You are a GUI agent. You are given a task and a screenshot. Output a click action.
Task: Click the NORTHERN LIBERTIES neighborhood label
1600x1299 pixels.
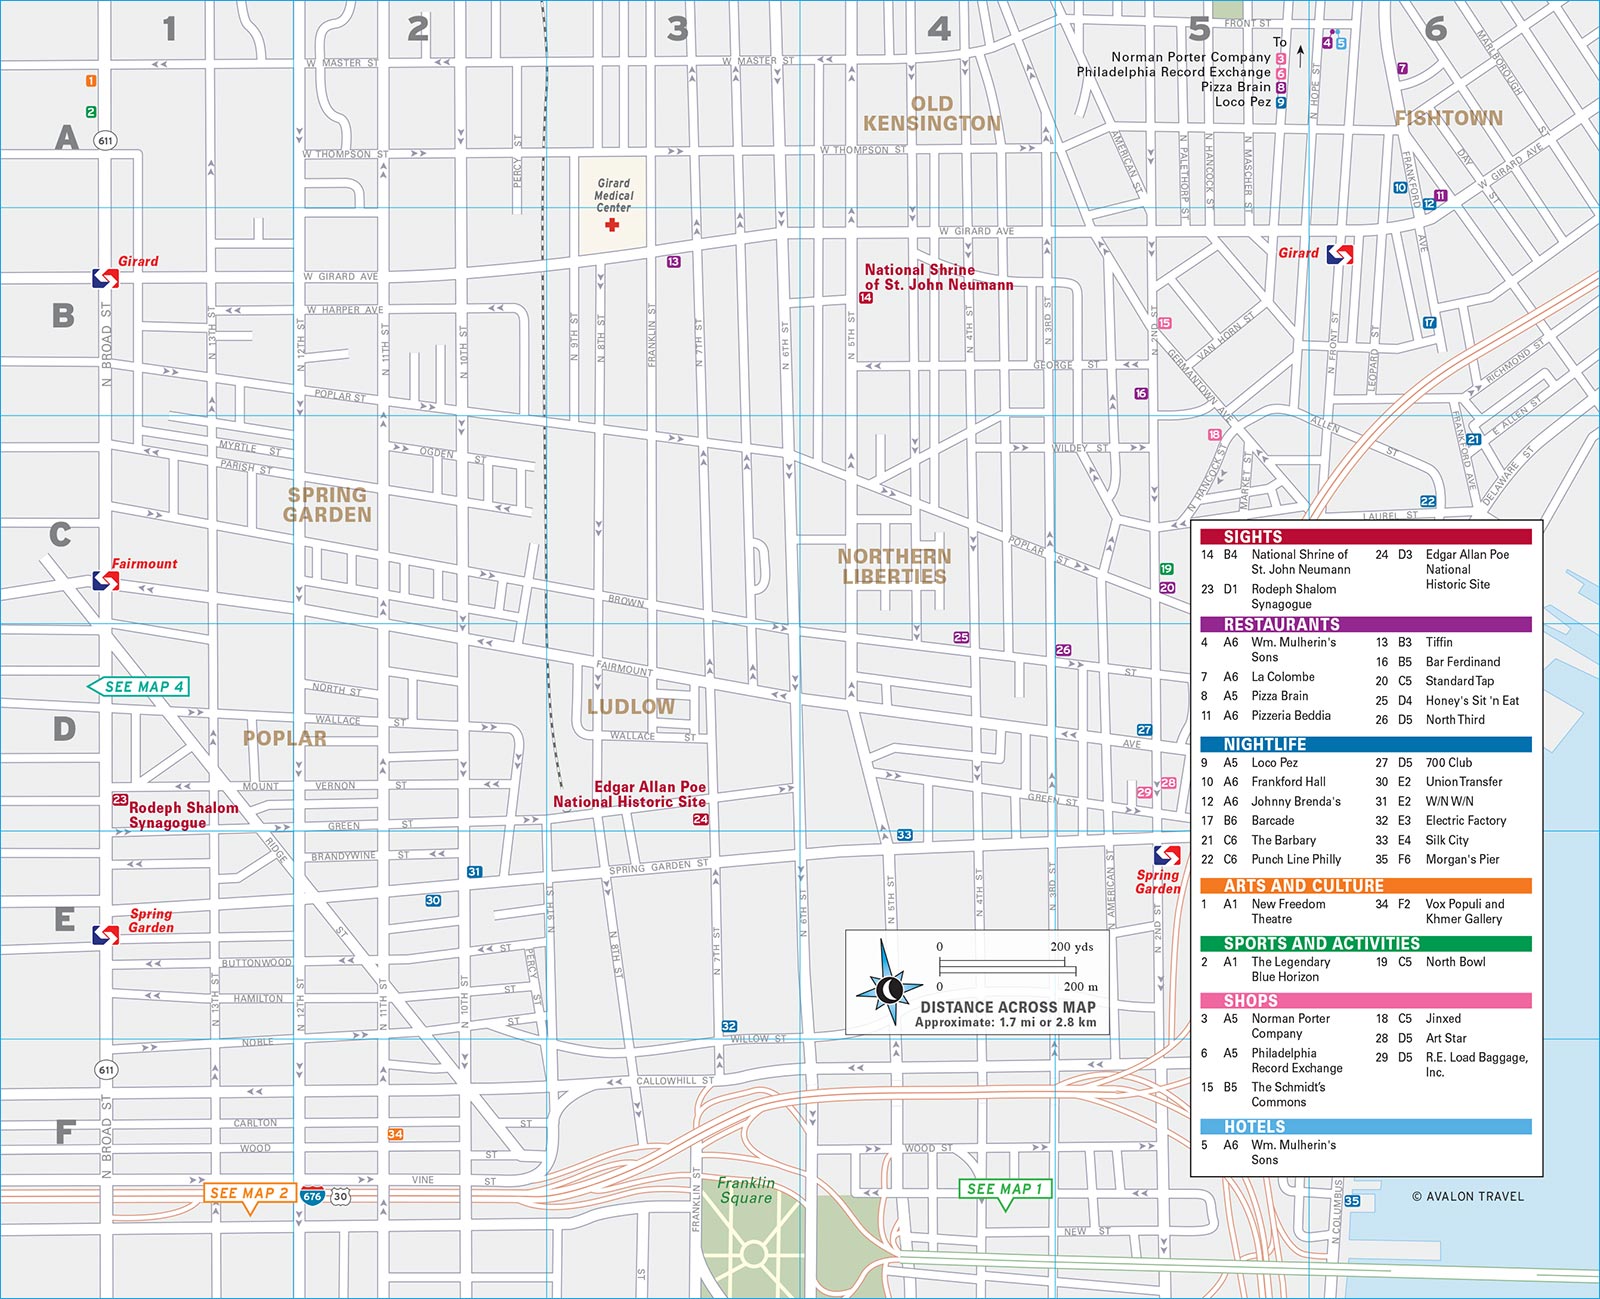point(894,566)
